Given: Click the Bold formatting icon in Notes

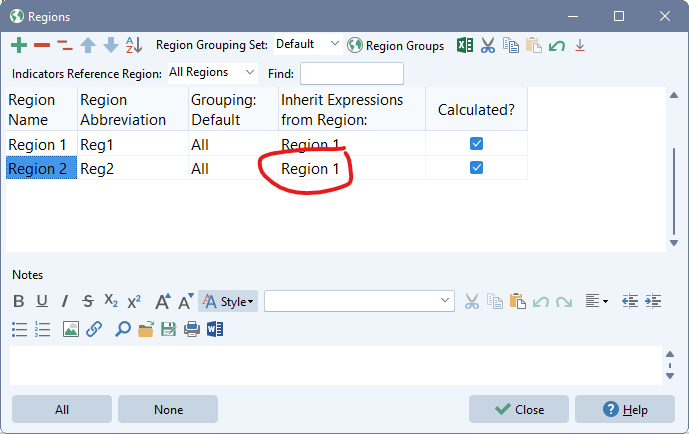Looking at the screenshot, I should tap(18, 301).
